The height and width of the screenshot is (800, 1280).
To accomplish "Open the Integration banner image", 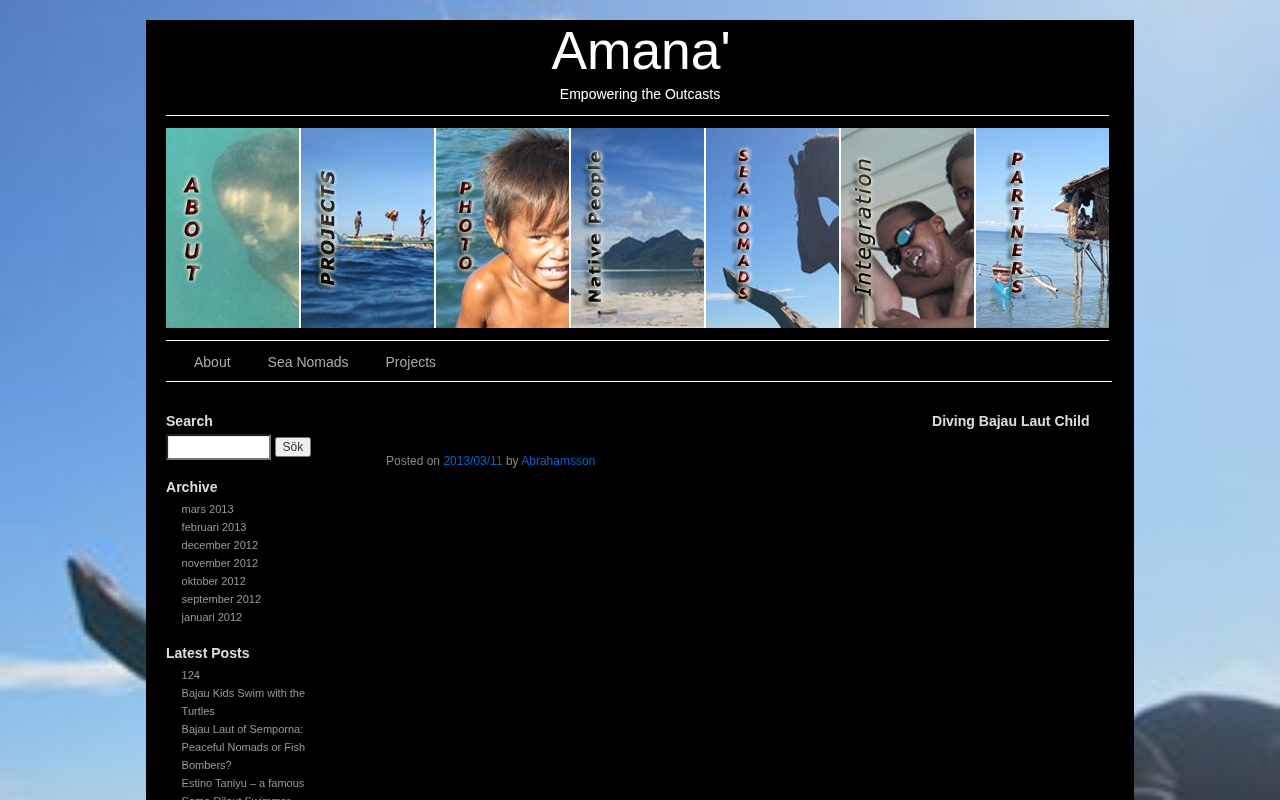I will coord(907,228).
